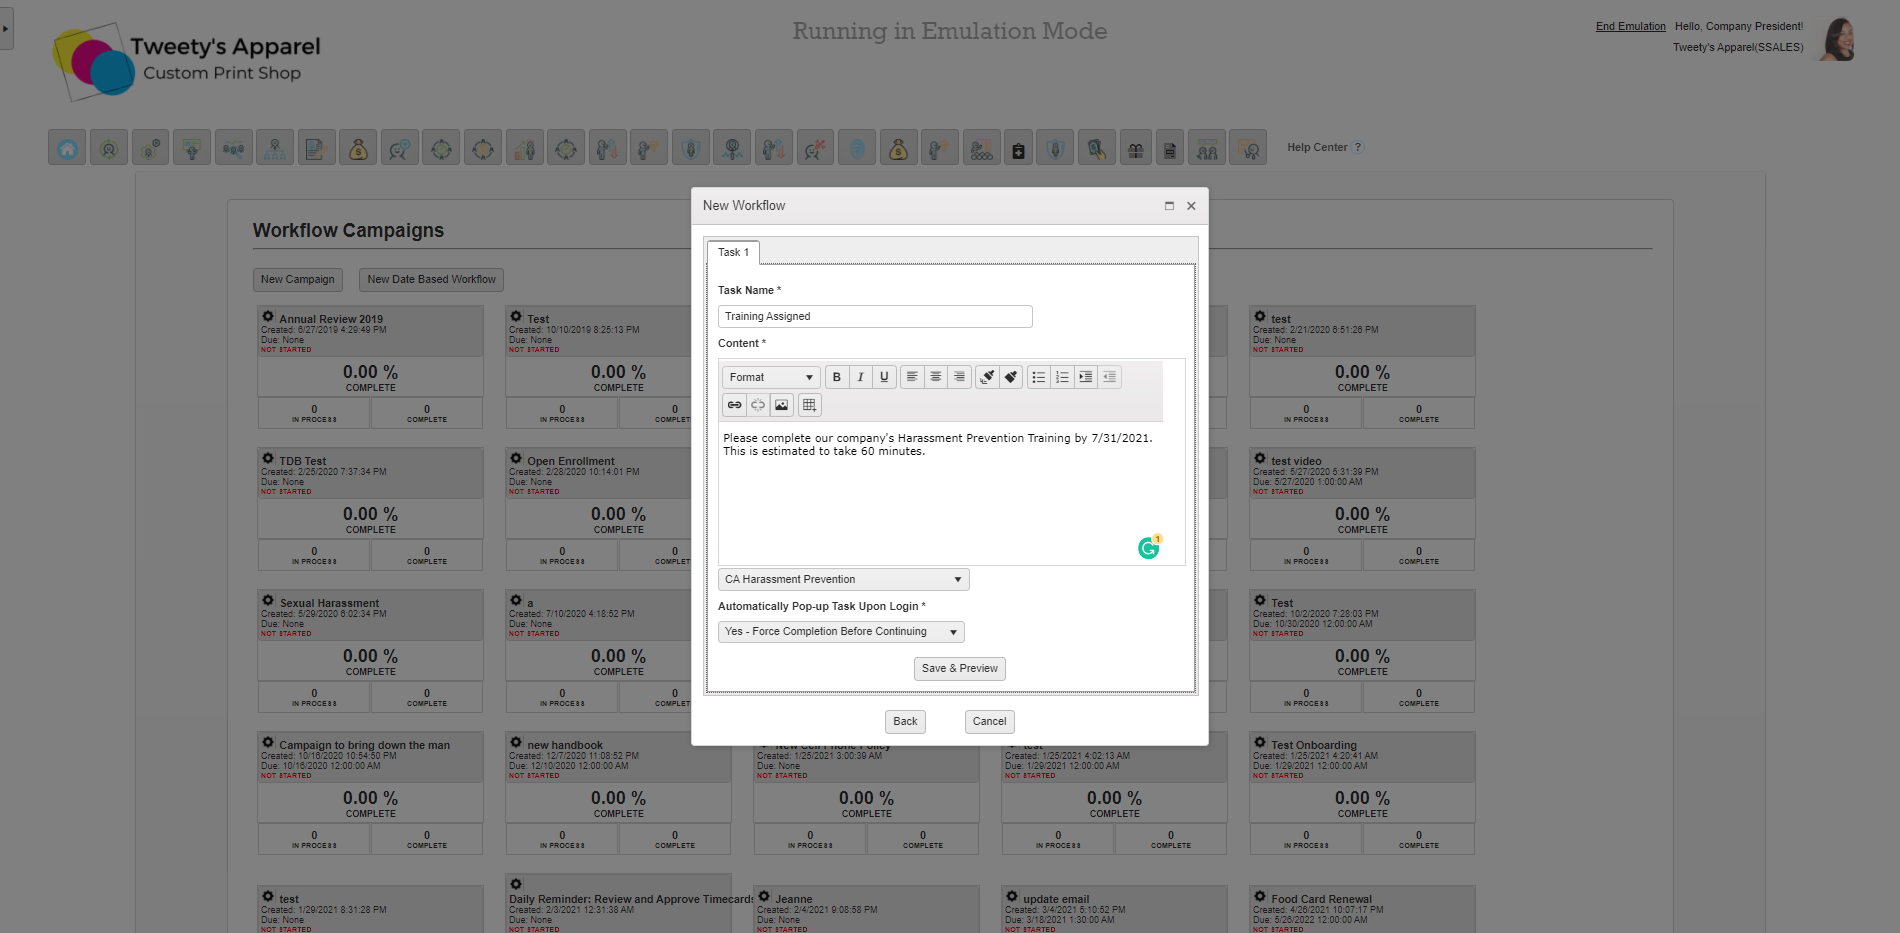Apply bold formatting in content editor
The width and height of the screenshot is (1900, 933).
837,377
